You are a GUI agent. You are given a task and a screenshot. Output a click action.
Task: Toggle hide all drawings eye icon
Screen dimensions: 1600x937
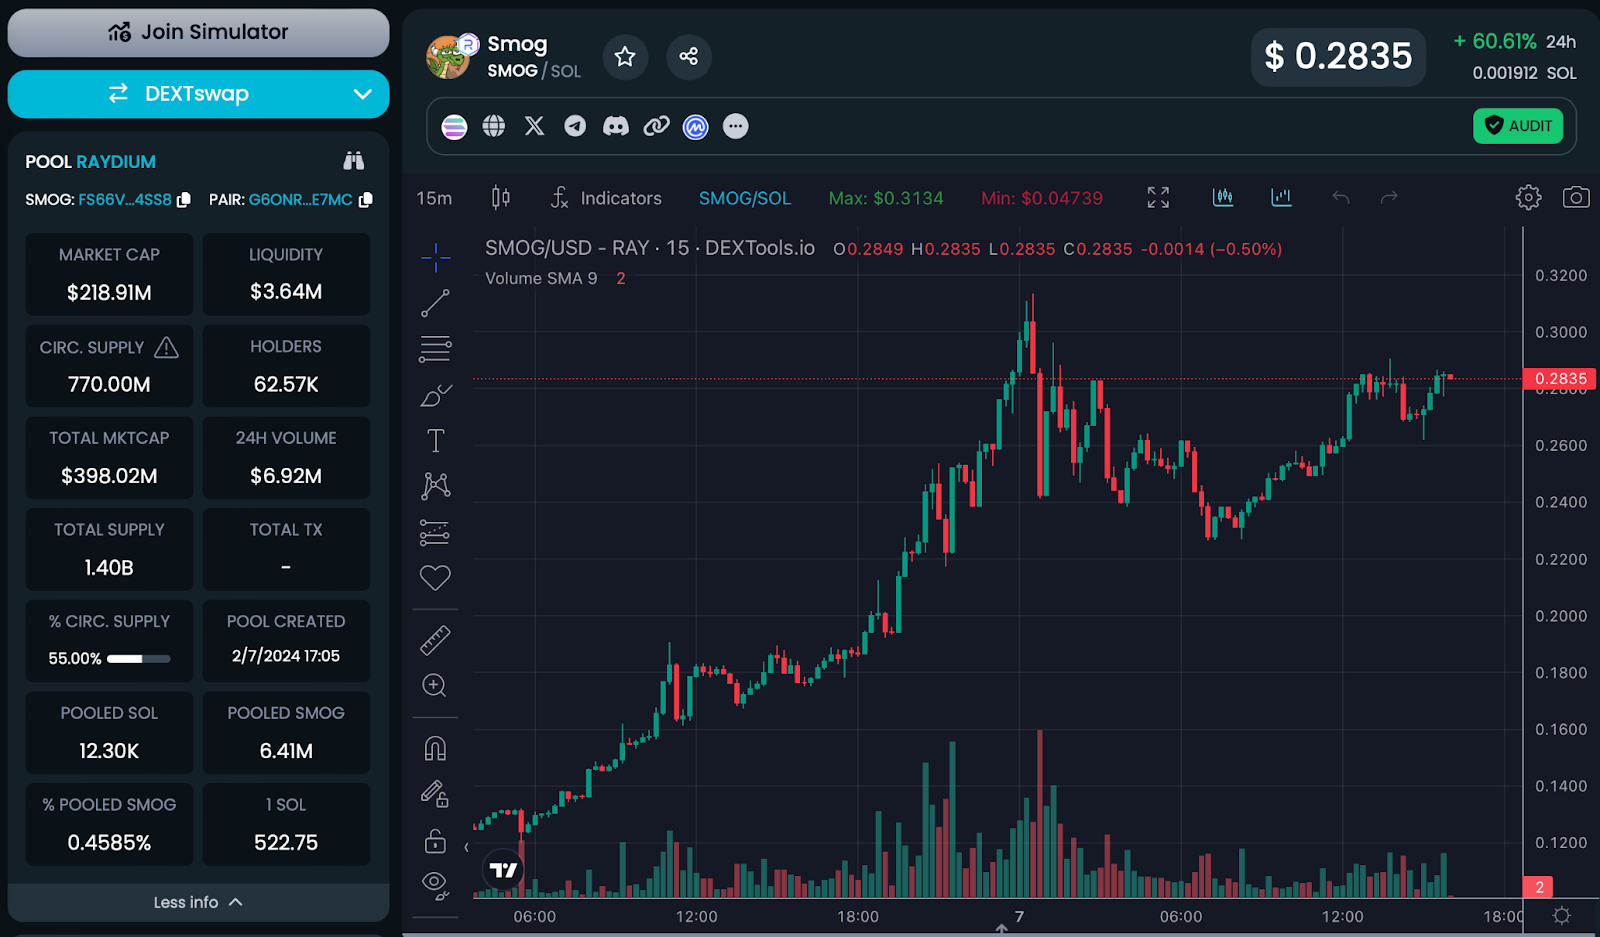[435, 884]
